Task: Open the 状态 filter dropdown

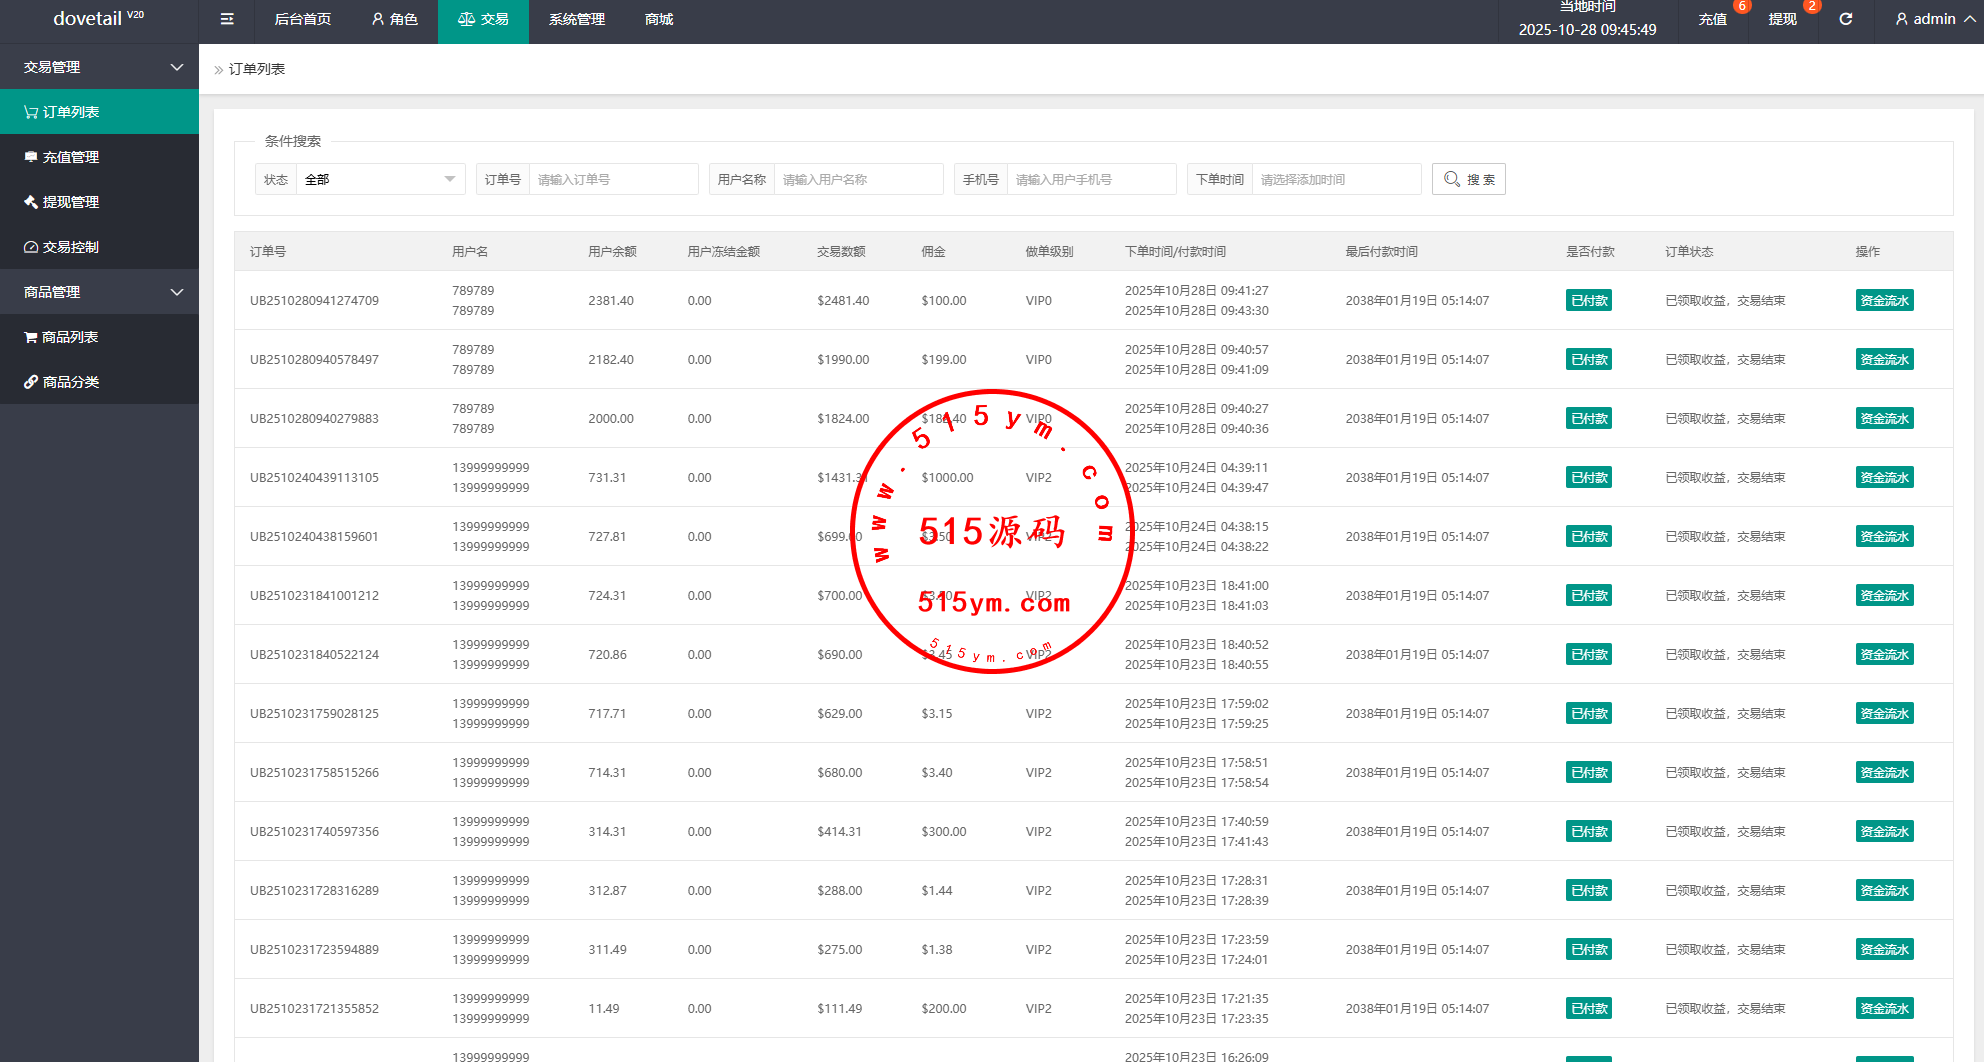Action: point(380,179)
